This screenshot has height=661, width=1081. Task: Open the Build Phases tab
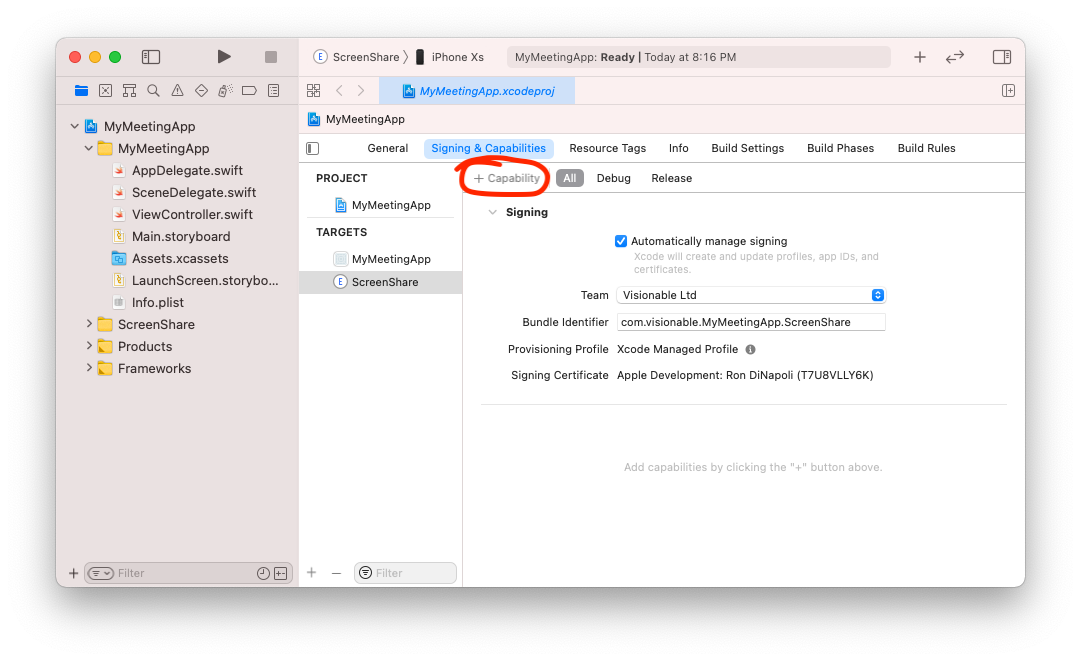[x=840, y=148]
